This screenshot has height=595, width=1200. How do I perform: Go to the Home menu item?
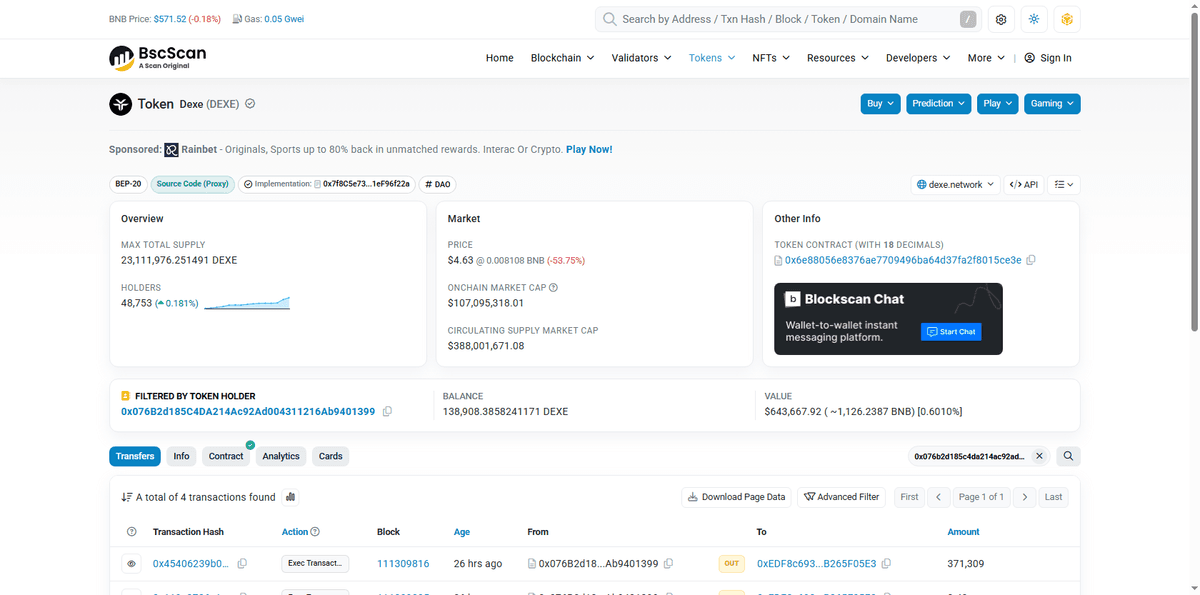coord(499,58)
